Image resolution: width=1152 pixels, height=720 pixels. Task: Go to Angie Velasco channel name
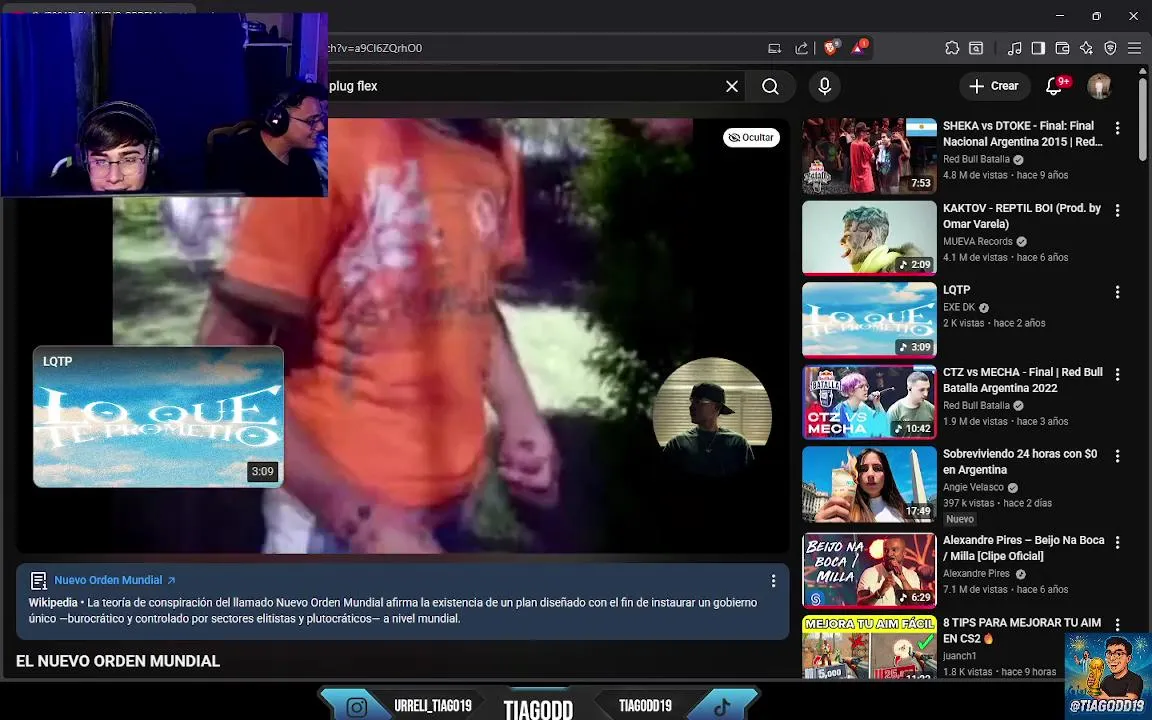coord(973,487)
